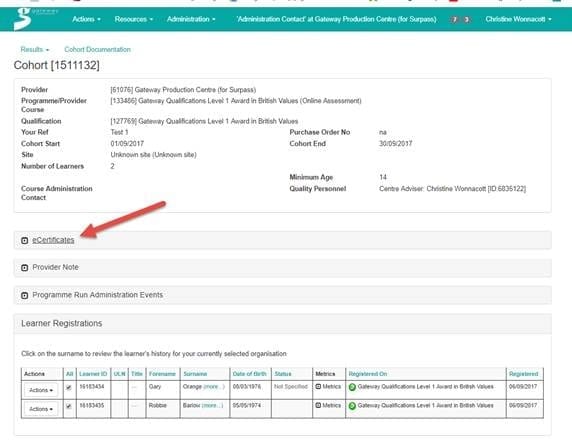Open the Results dropdown
This screenshot has width=572, height=444.
[x=35, y=49]
